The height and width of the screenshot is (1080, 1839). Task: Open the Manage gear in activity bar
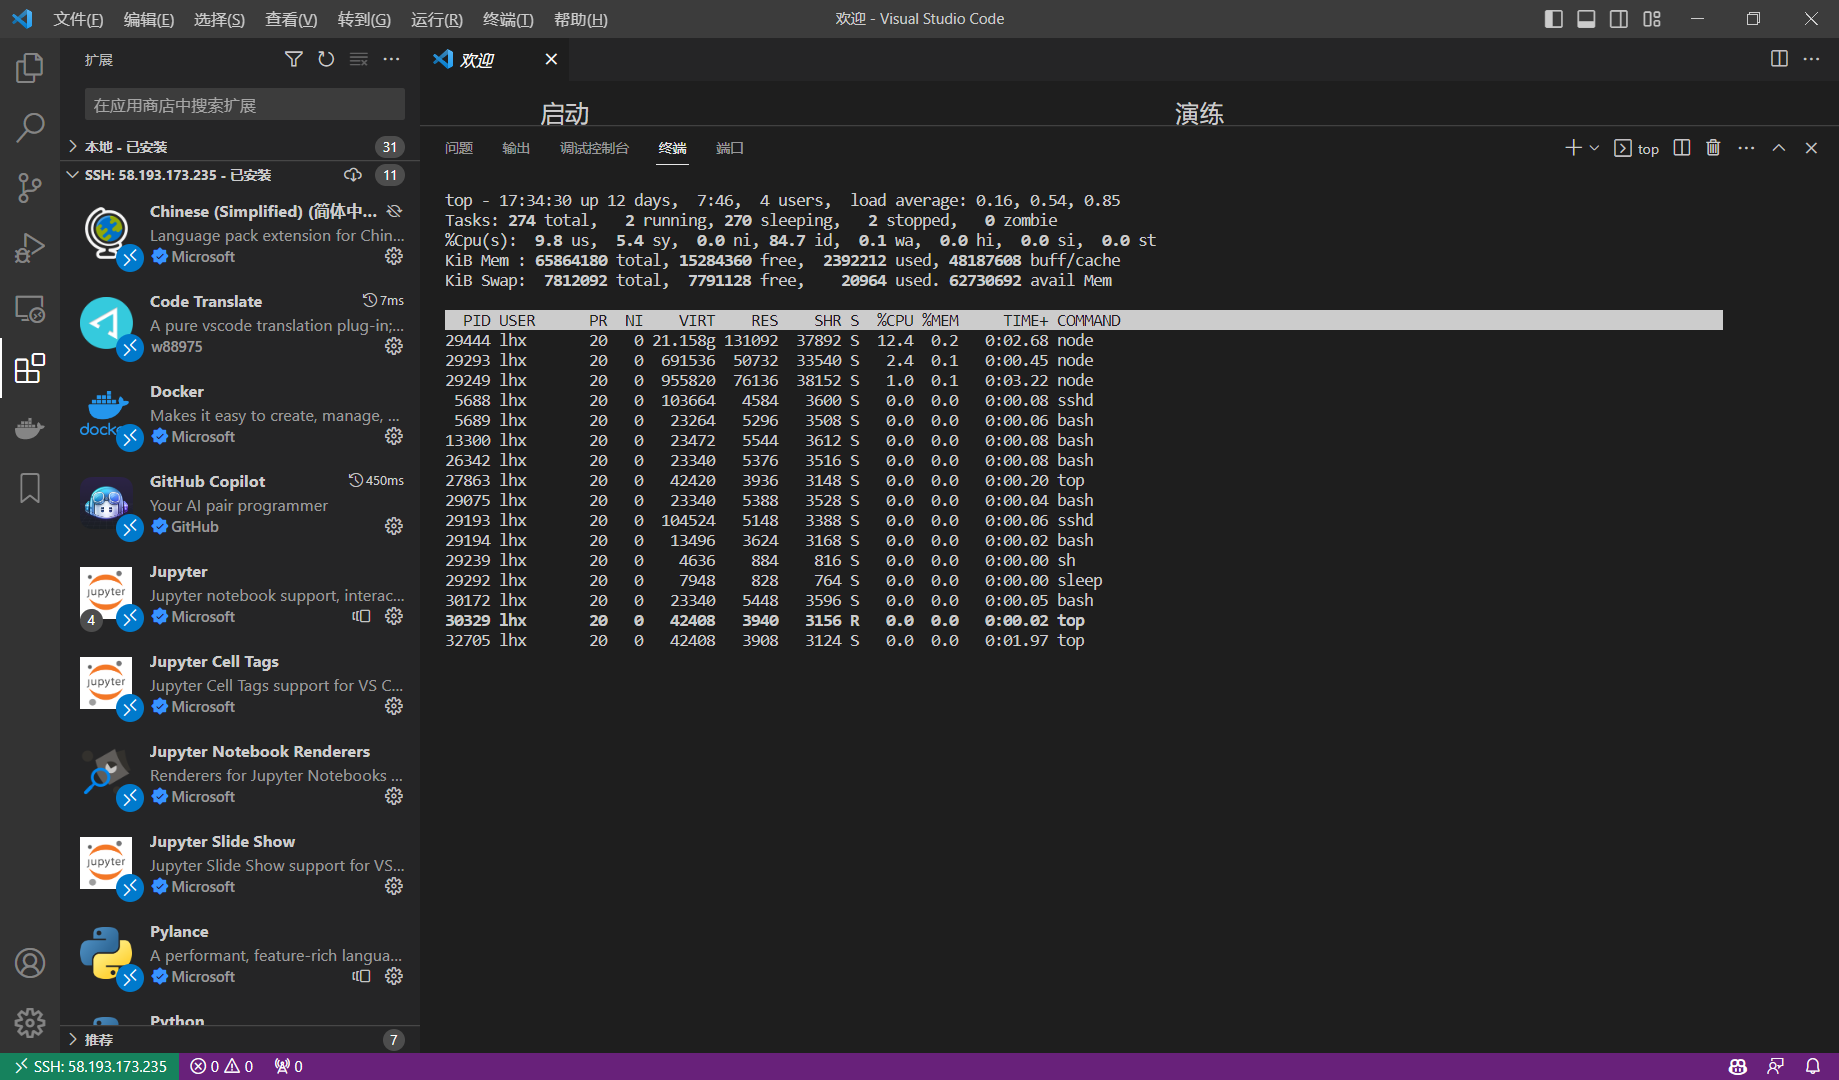pyautogui.click(x=30, y=1022)
